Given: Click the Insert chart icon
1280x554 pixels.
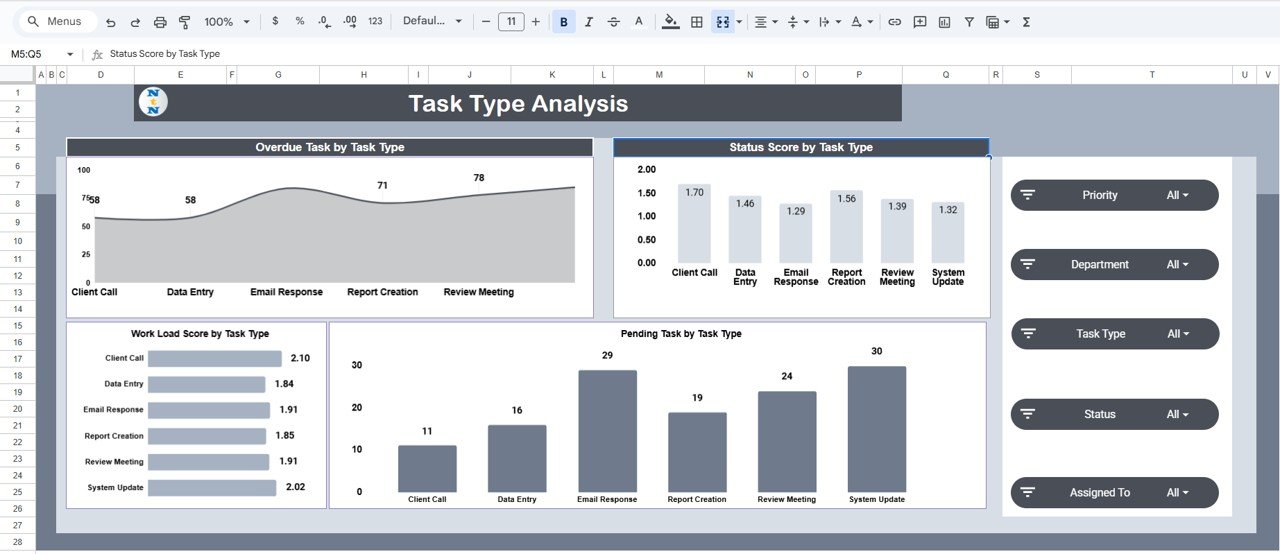Looking at the screenshot, I should [944, 22].
